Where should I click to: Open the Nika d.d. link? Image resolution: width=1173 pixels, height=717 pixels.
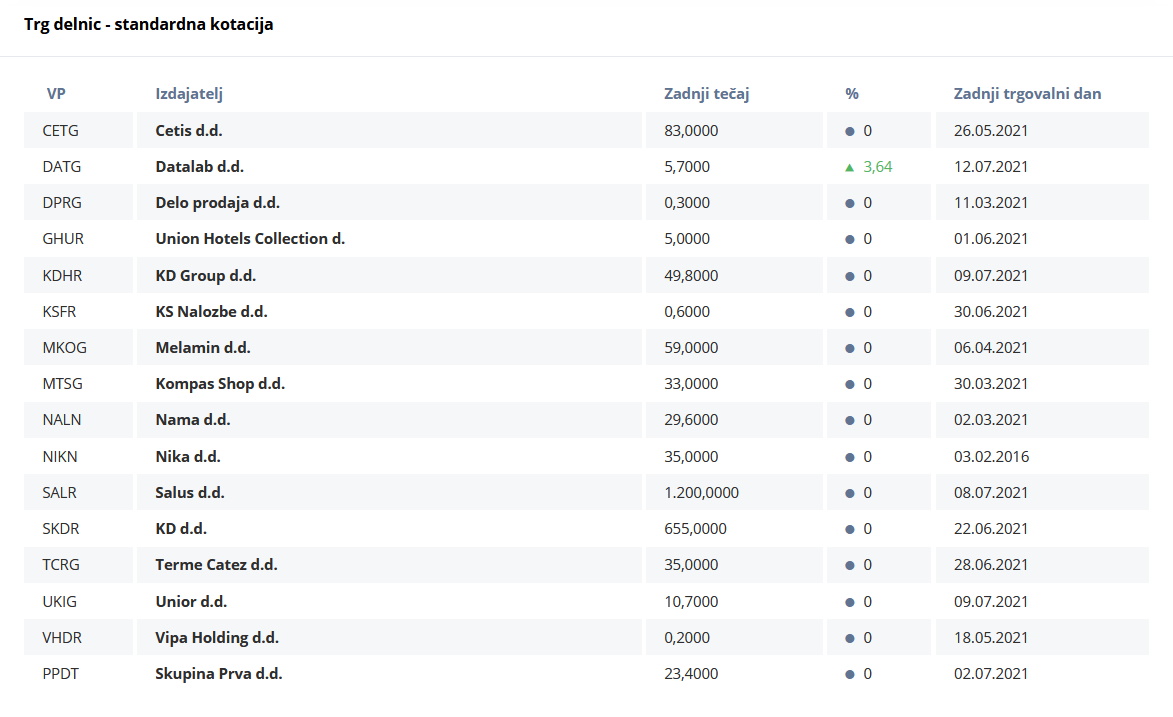[x=188, y=457]
